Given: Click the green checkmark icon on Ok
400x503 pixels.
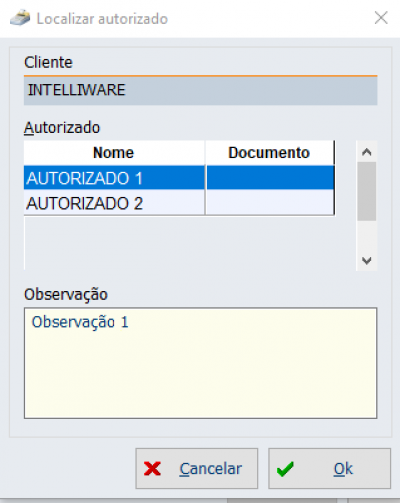Looking at the screenshot, I should click(285, 469).
